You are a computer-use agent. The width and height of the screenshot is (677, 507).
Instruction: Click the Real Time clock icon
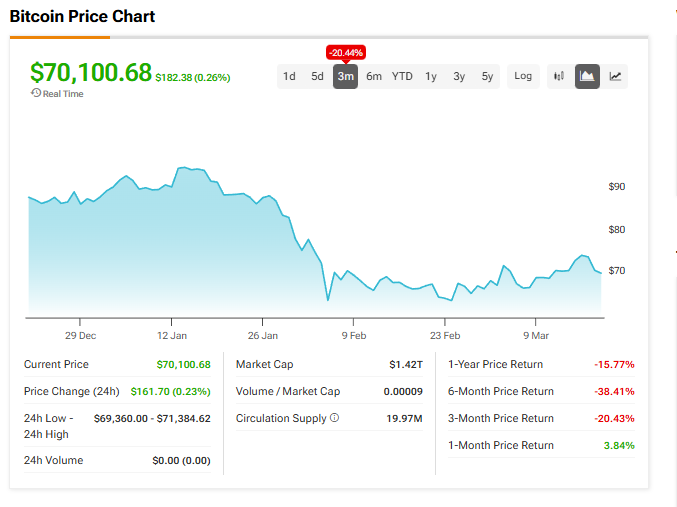pos(36,93)
